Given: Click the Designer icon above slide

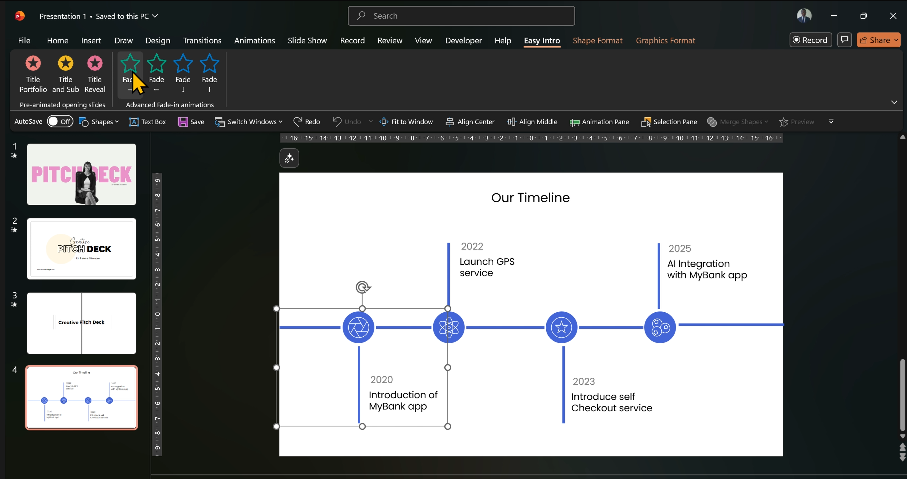Looking at the screenshot, I should pos(288,158).
